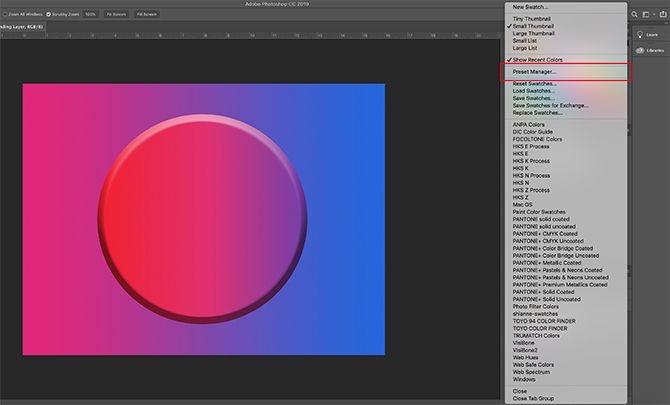Open the Libraries panel icon
670x405 pixels.
click(x=641, y=51)
